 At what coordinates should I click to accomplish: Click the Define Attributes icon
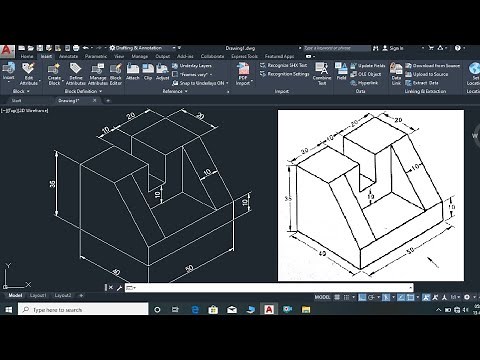[76, 68]
